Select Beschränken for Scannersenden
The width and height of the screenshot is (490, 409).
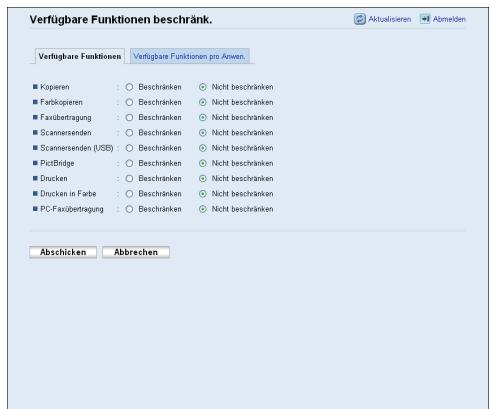point(129,133)
